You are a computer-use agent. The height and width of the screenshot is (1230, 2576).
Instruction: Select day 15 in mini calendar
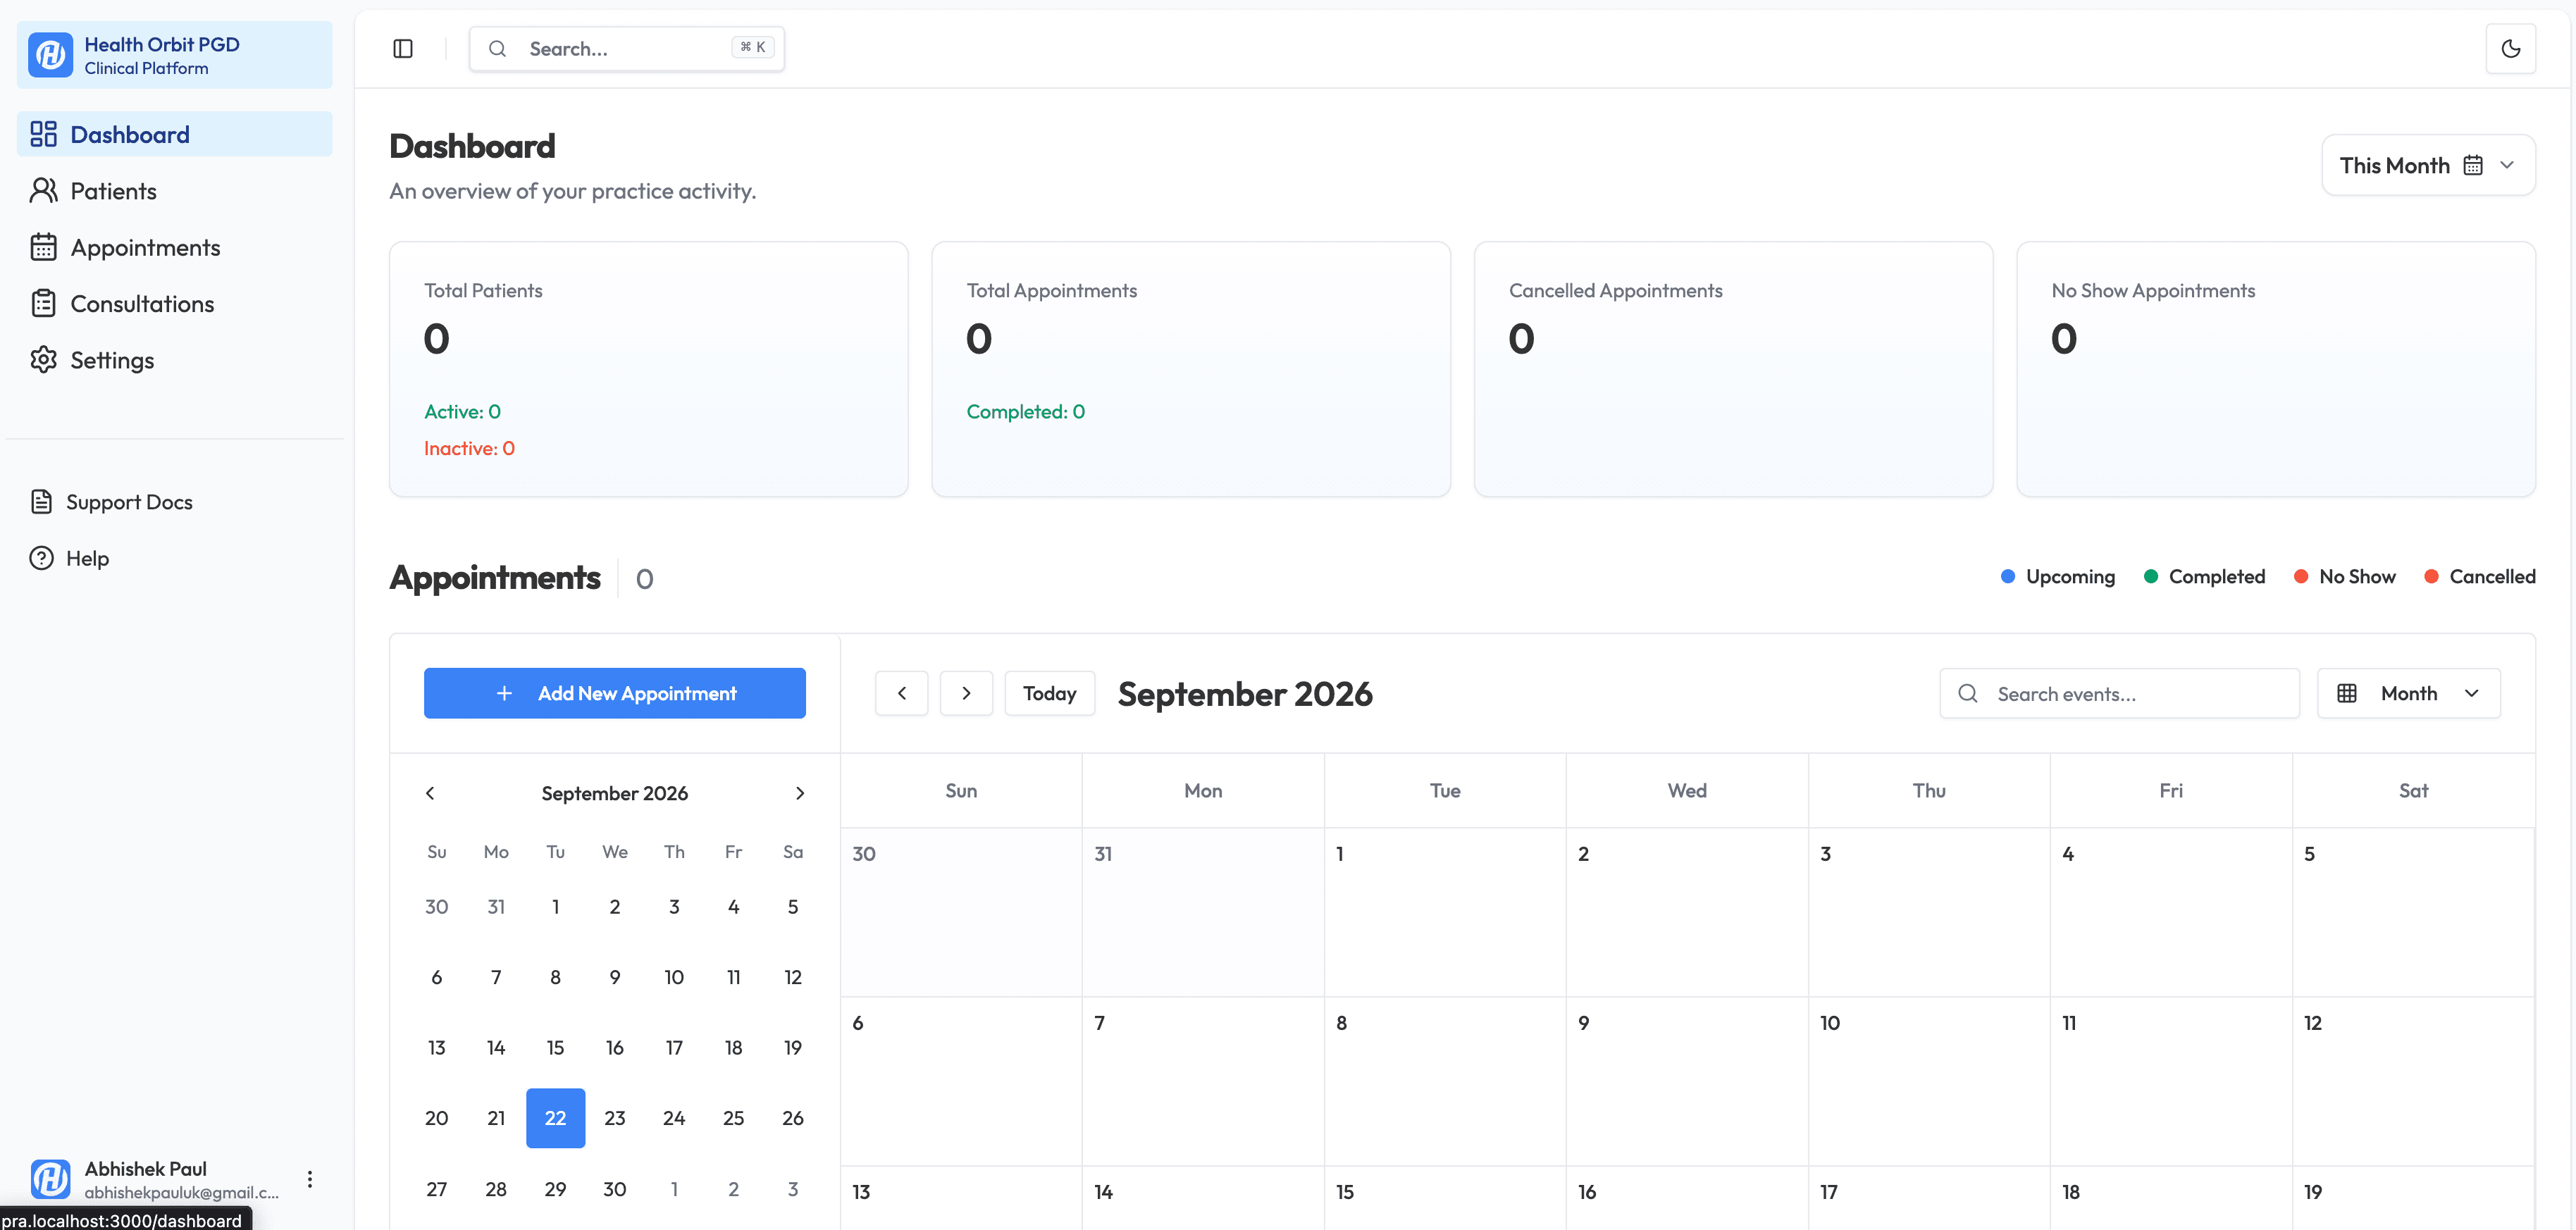555,1047
